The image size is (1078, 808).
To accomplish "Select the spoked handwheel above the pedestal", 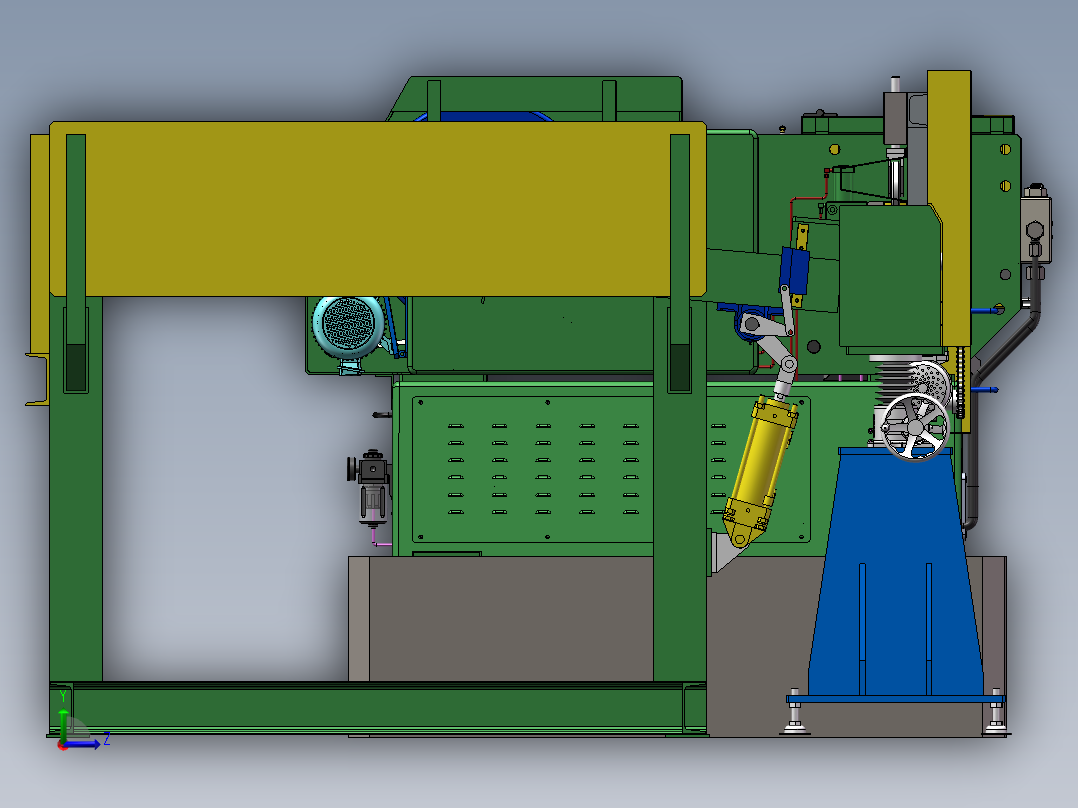I will 915,427.
